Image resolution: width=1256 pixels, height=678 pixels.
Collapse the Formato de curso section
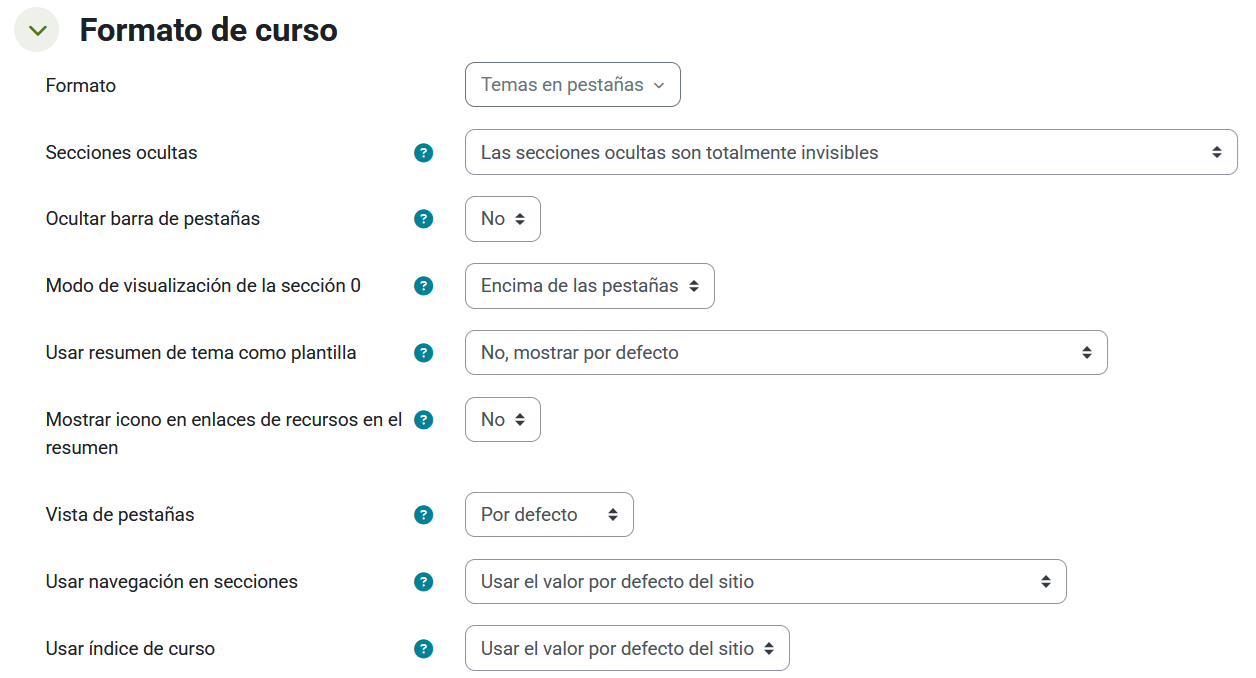point(37,31)
